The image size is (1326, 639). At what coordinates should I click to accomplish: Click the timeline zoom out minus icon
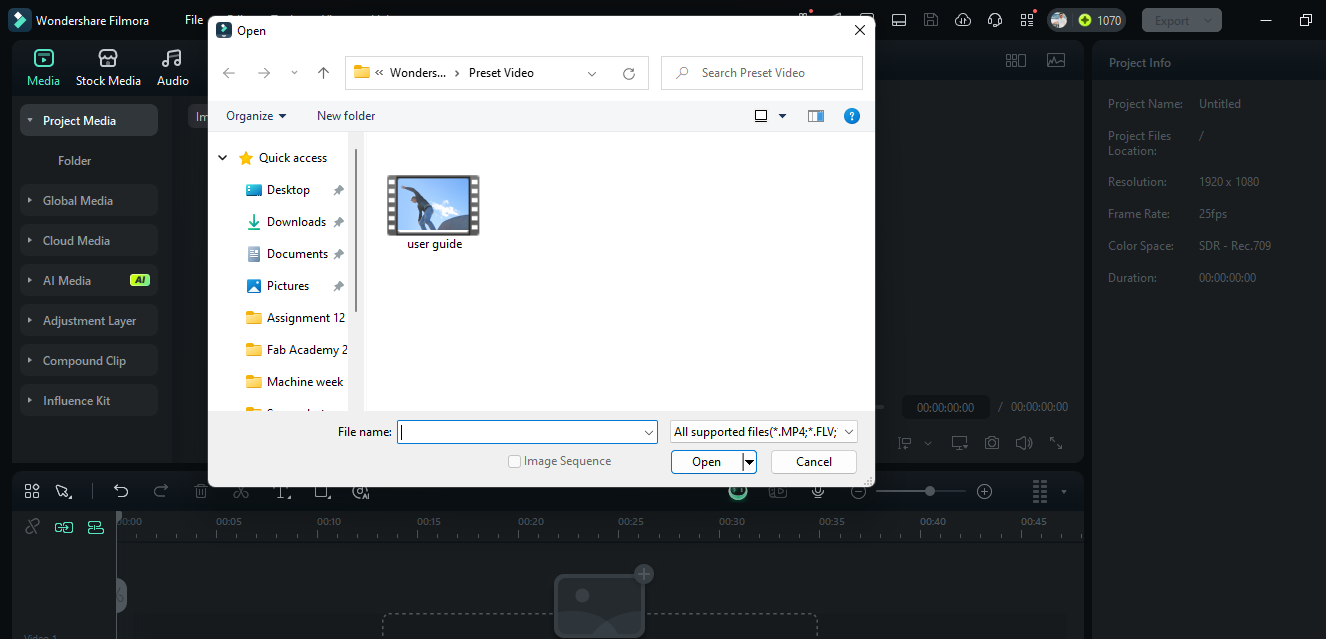pos(858,491)
